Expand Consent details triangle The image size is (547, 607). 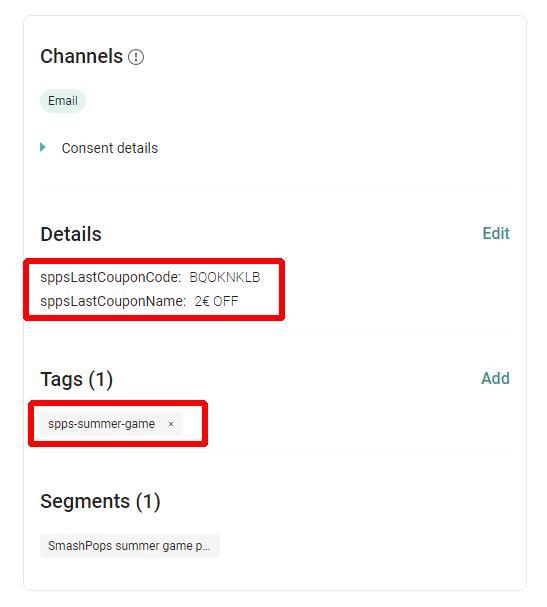click(43, 147)
